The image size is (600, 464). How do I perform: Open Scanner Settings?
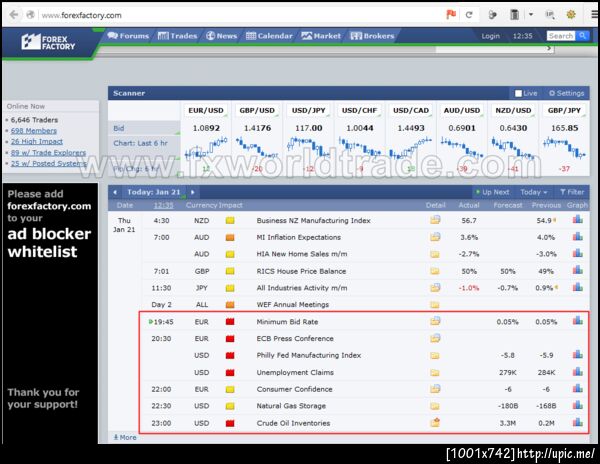click(566, 93)
